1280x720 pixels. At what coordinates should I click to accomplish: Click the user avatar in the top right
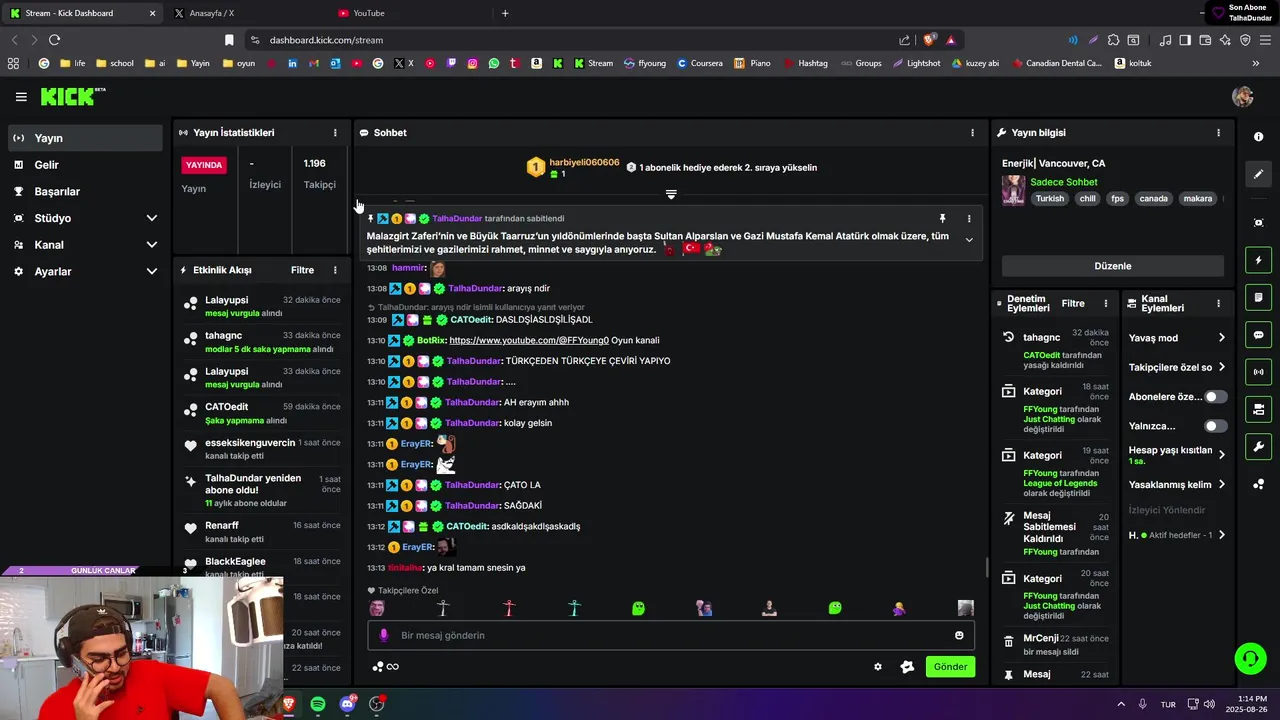tap(1243, 97)
